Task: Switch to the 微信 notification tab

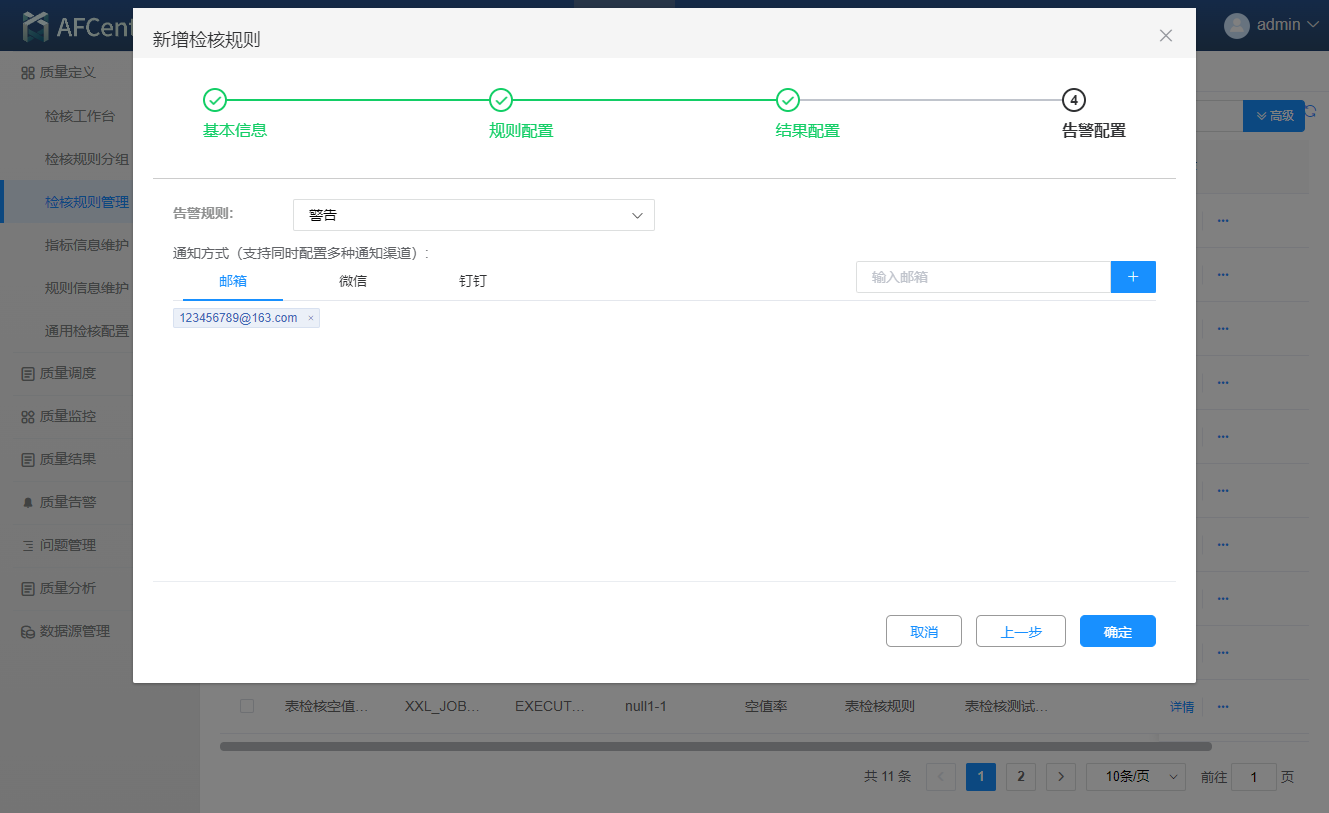Action: [x=353, y=281]
